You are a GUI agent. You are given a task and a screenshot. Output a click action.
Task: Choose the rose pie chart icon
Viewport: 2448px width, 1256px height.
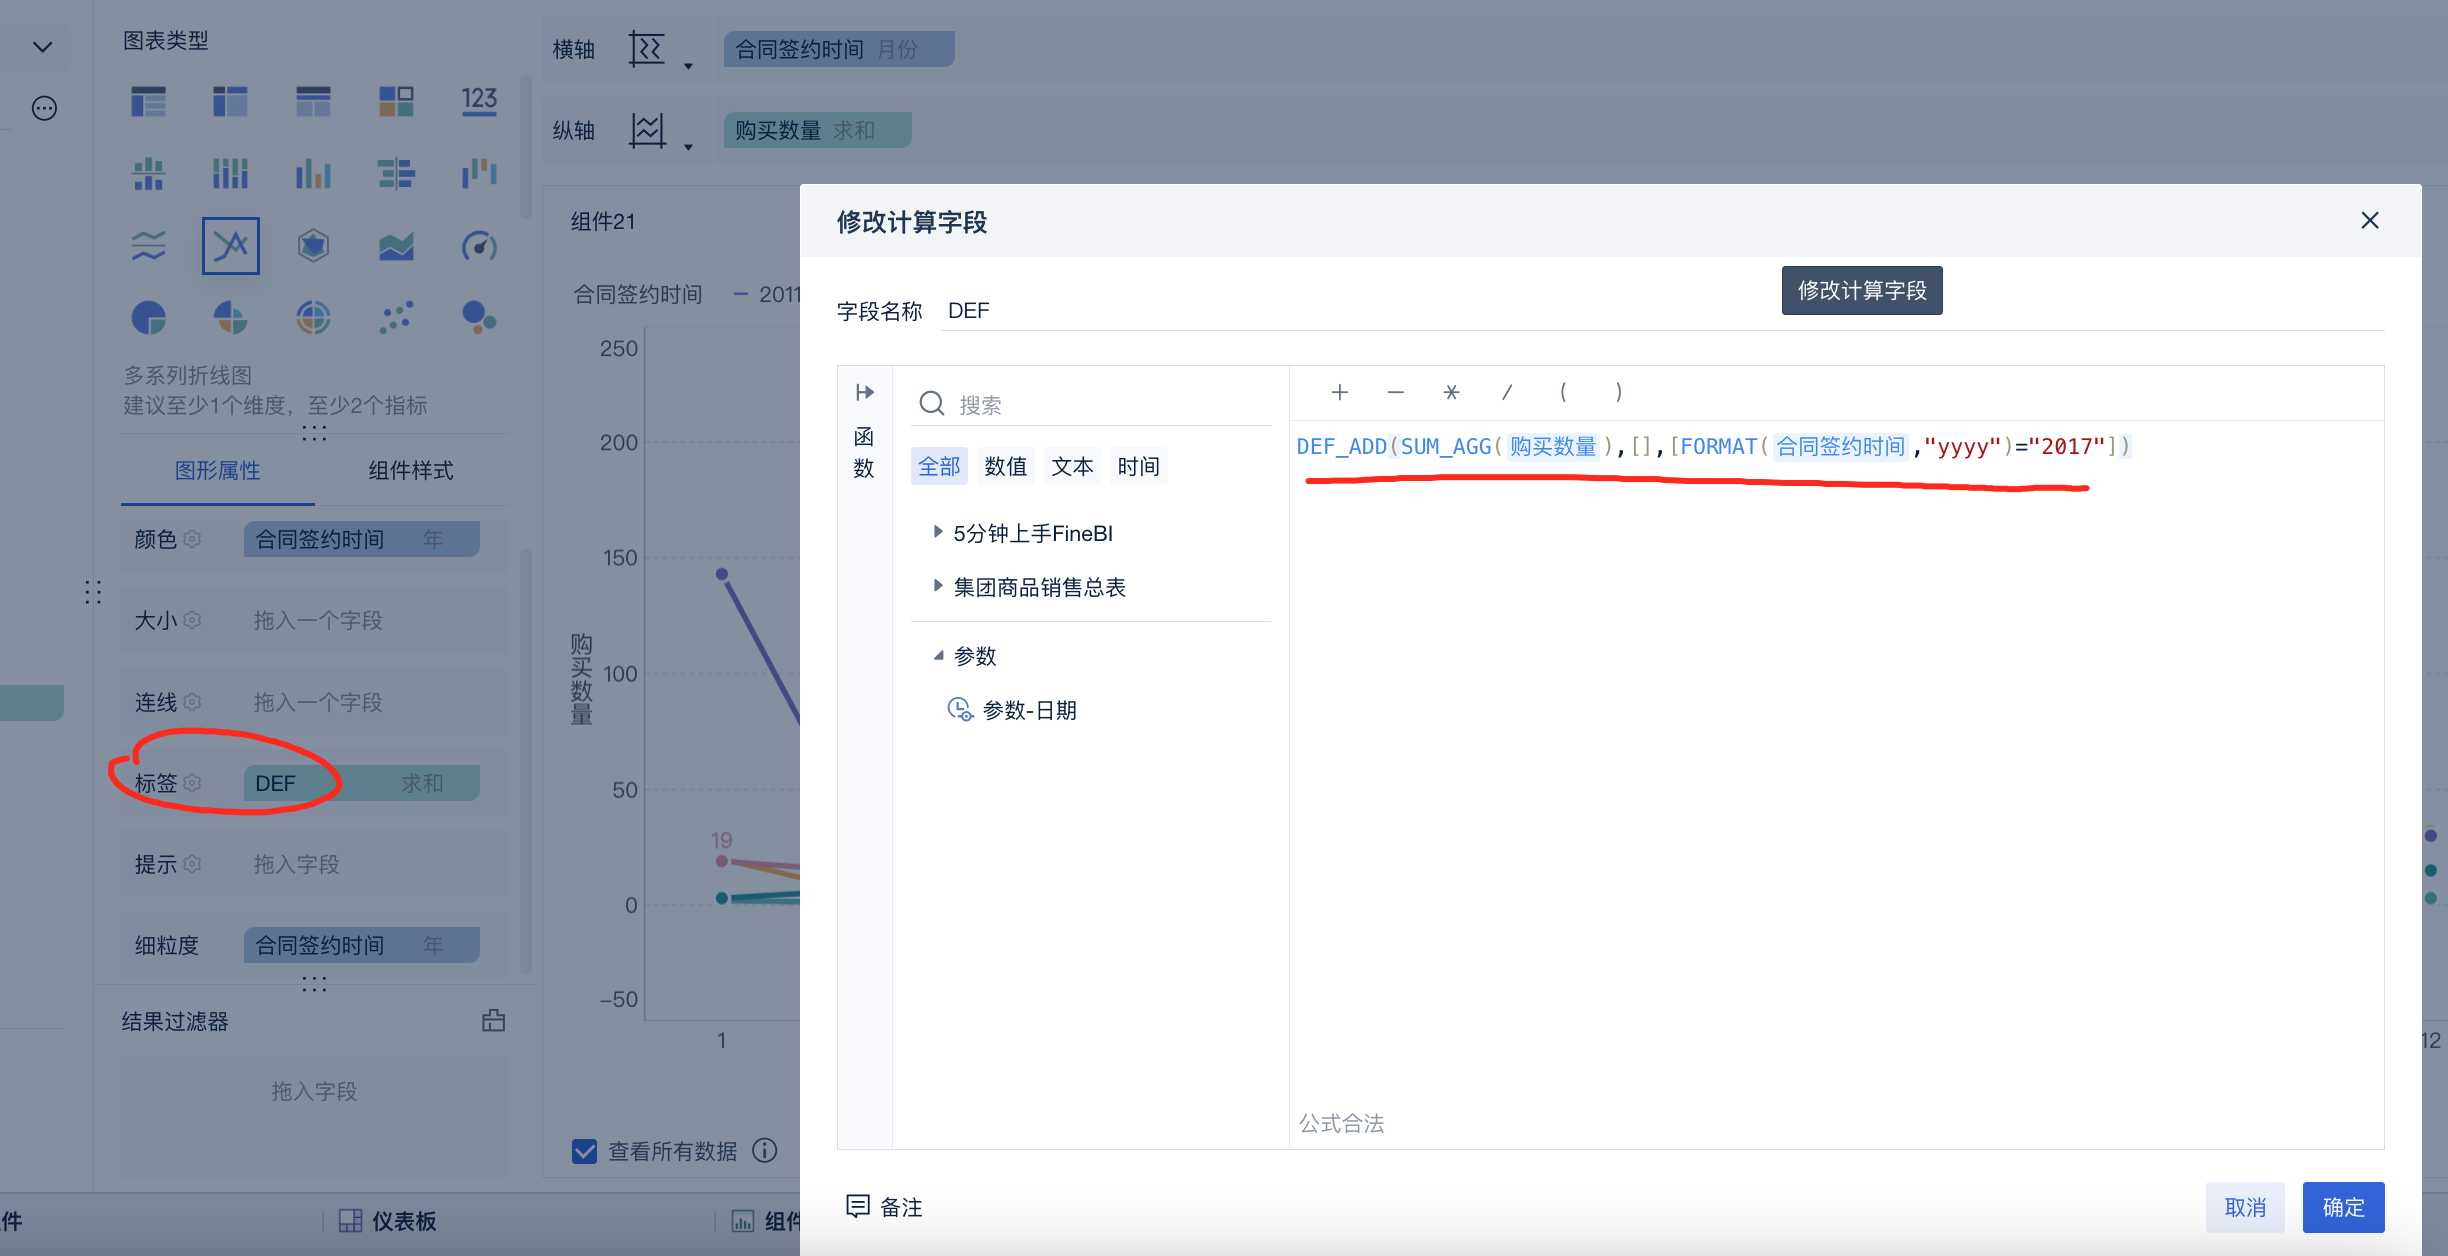click(x=230, y=318)
